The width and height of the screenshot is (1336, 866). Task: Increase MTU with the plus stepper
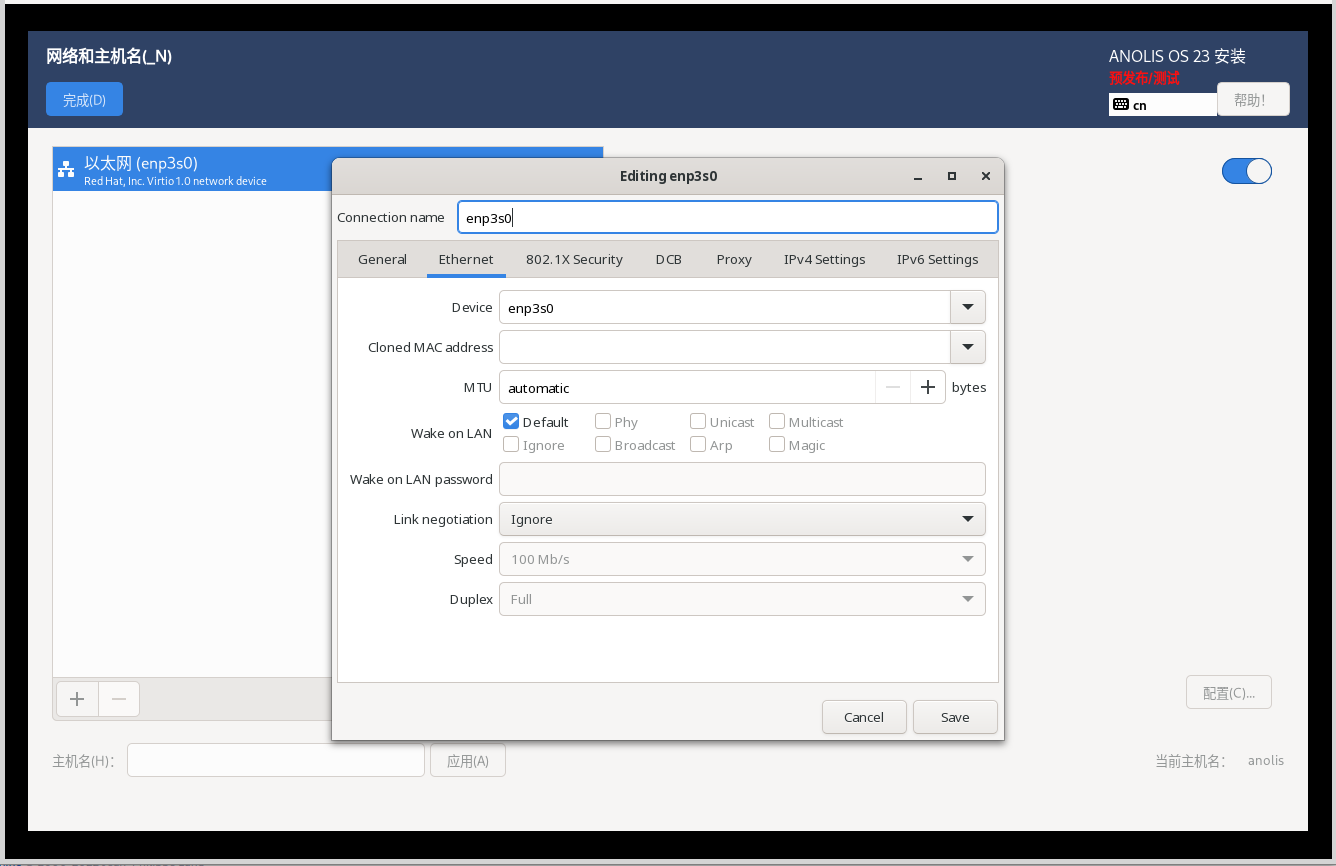click(x=927, y=388)
